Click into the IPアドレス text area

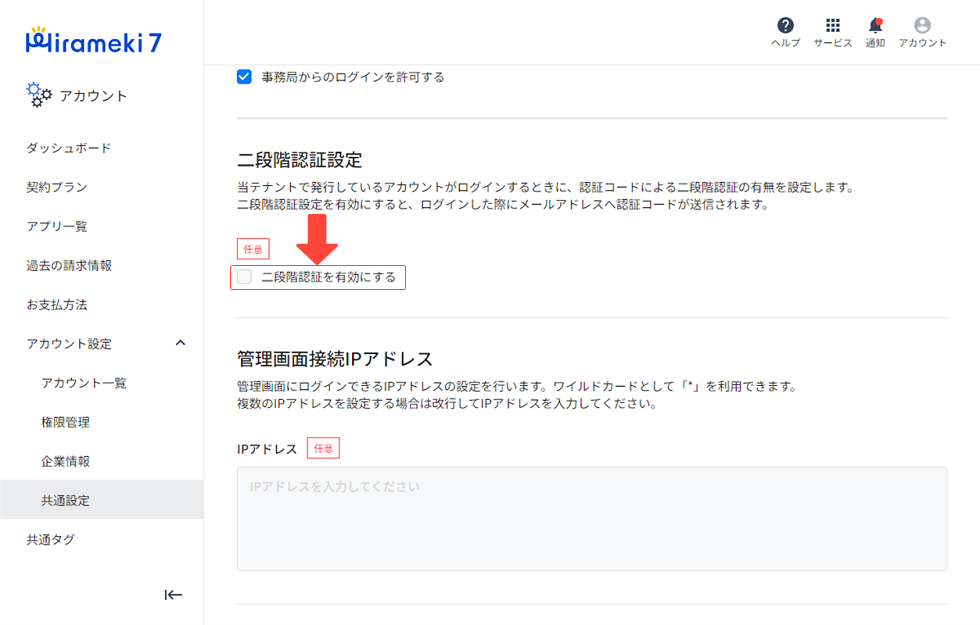point(592,519)
